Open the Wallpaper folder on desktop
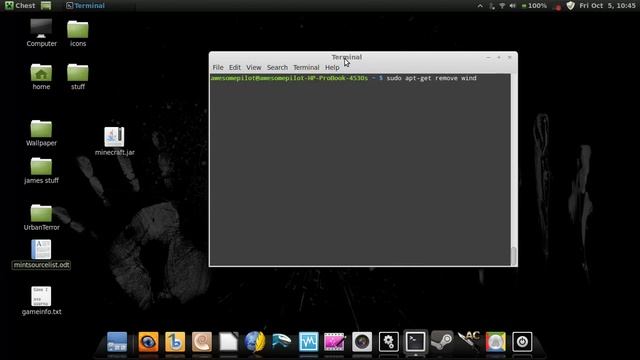Viewport: 640px width, 360px height. tap(41, 133)
